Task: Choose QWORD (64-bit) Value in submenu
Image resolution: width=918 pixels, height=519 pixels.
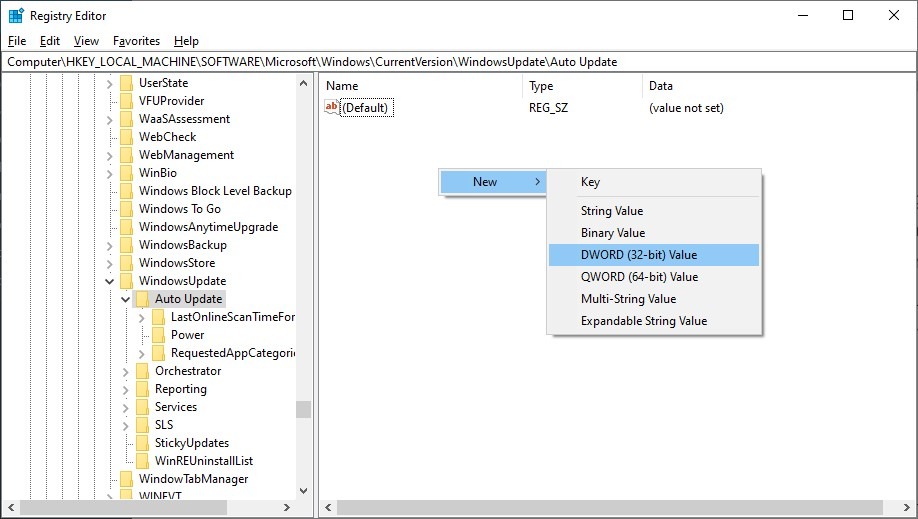Action: tap(654, 276)
